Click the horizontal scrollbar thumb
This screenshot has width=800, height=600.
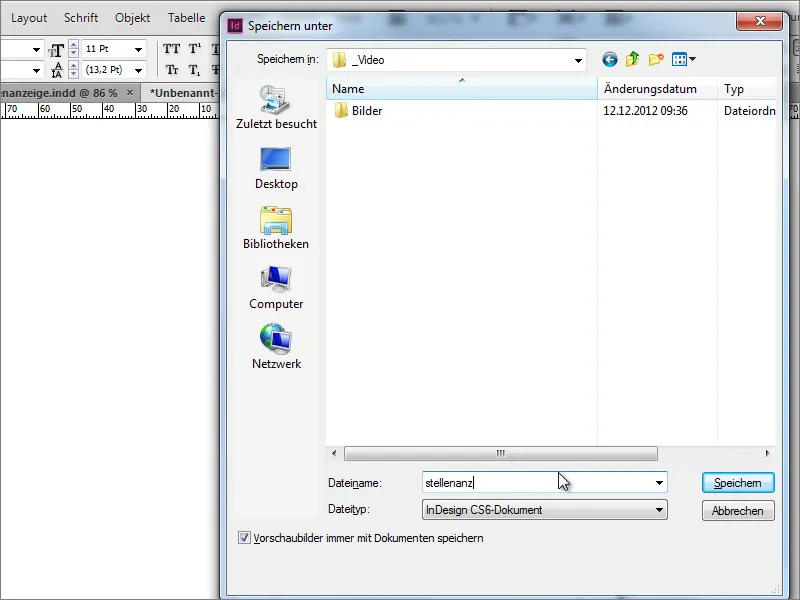[501, 453]
